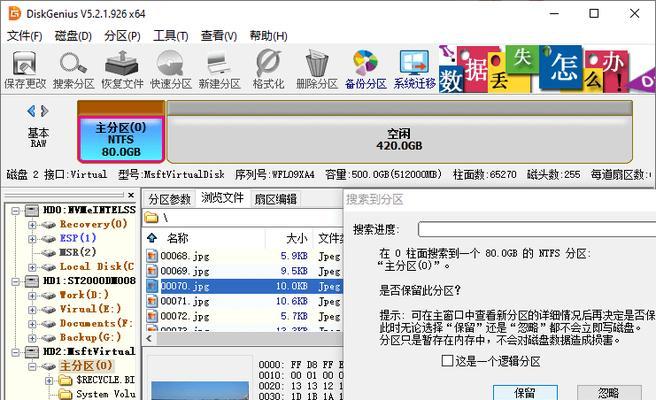The image size is (656, 400).
Task: Click New Partition (新建分区) icon
Action: point(219,70)
